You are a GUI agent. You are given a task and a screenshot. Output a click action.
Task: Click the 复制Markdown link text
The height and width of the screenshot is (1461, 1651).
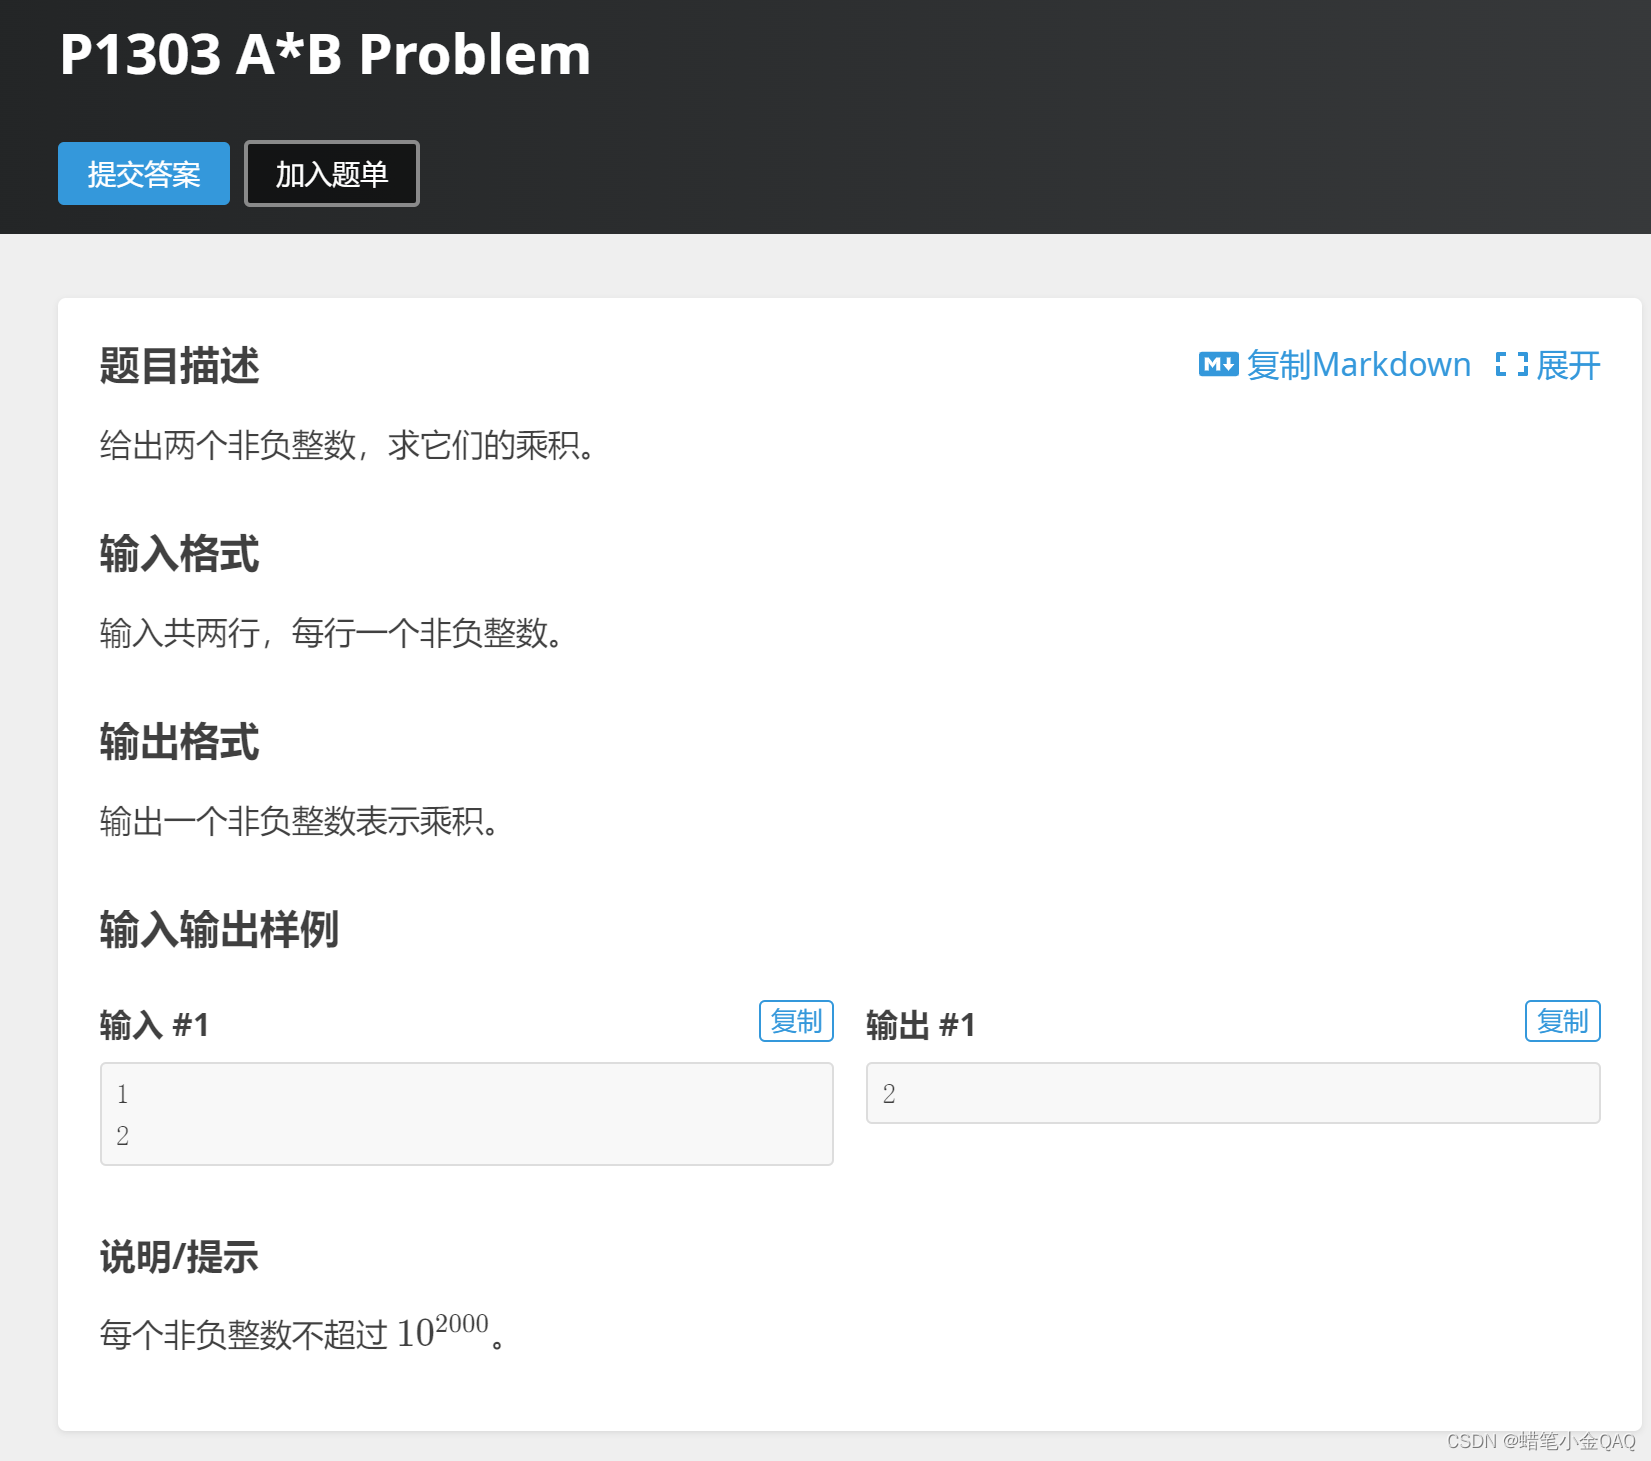(1358, 365)
